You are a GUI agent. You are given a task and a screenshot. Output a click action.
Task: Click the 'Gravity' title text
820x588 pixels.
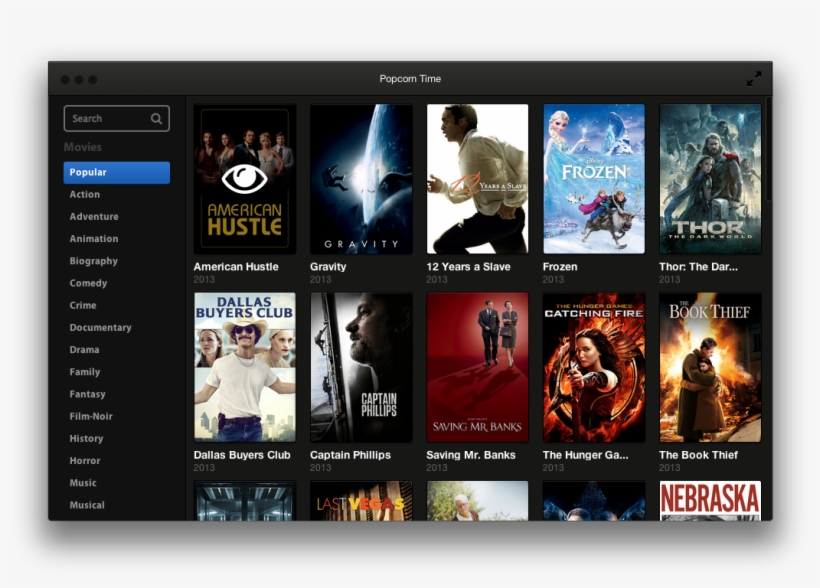(328, 267)
